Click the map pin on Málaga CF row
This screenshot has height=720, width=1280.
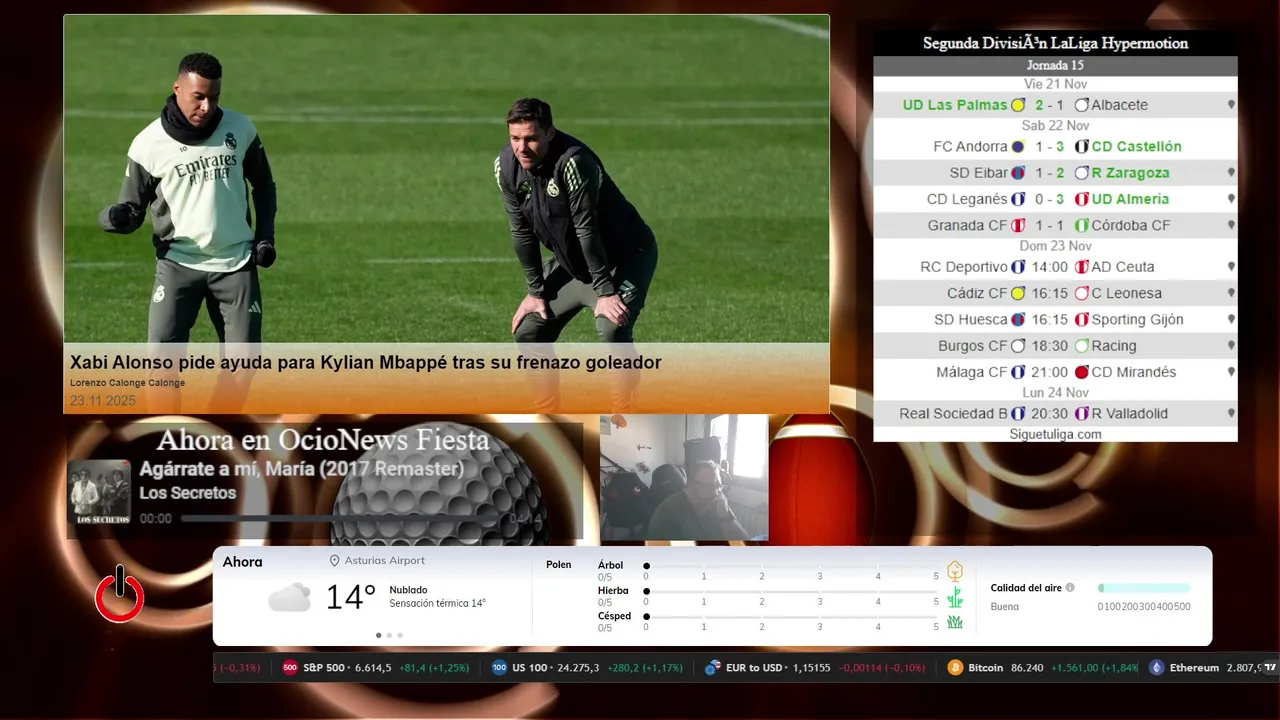(x=1231, y=372)
